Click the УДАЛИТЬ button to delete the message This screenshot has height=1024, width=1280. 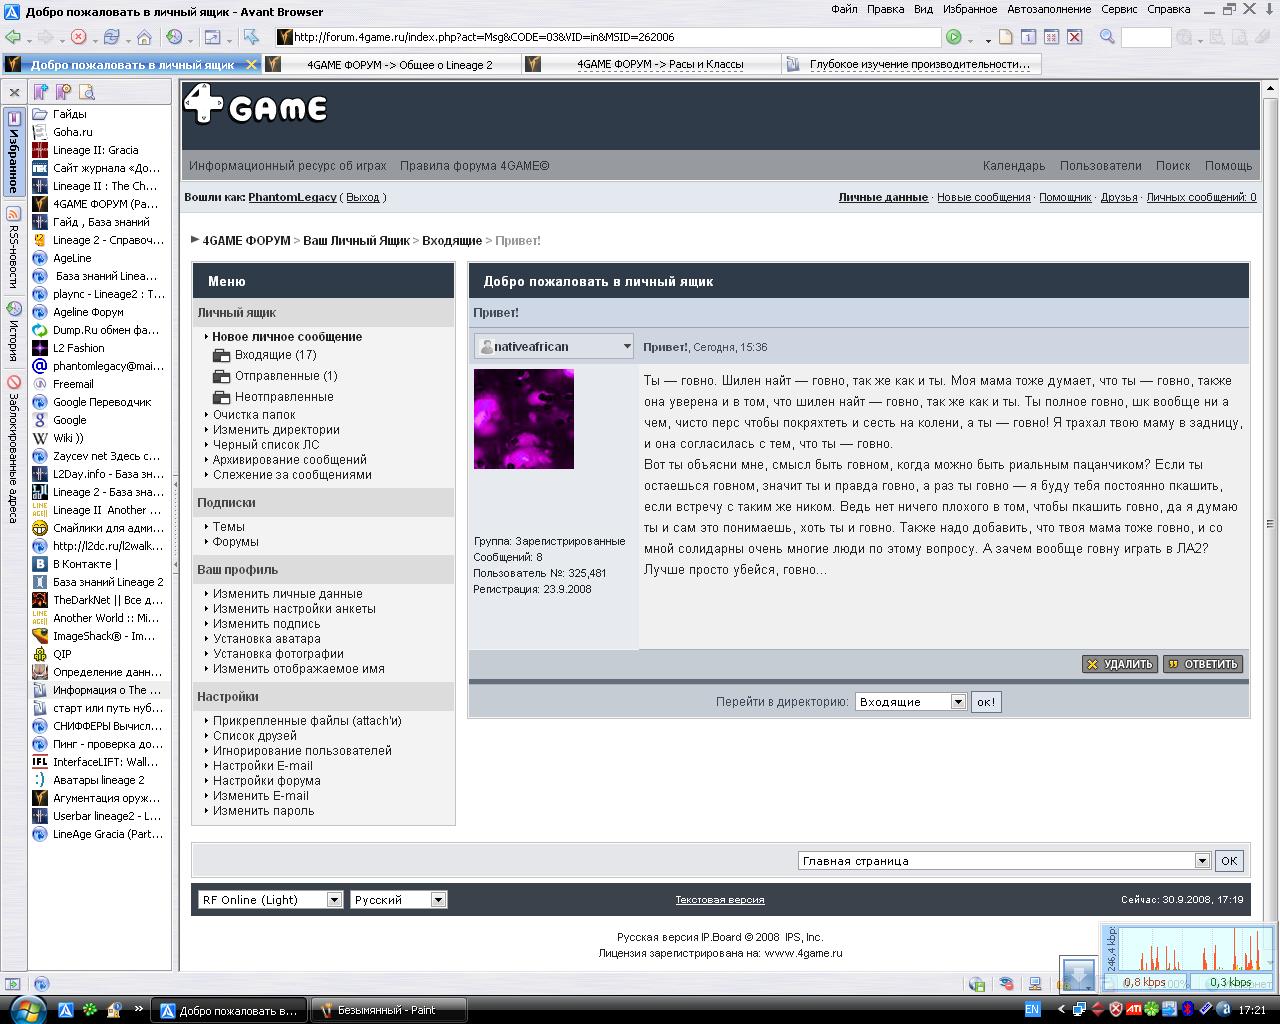[x=1119, y=664]
